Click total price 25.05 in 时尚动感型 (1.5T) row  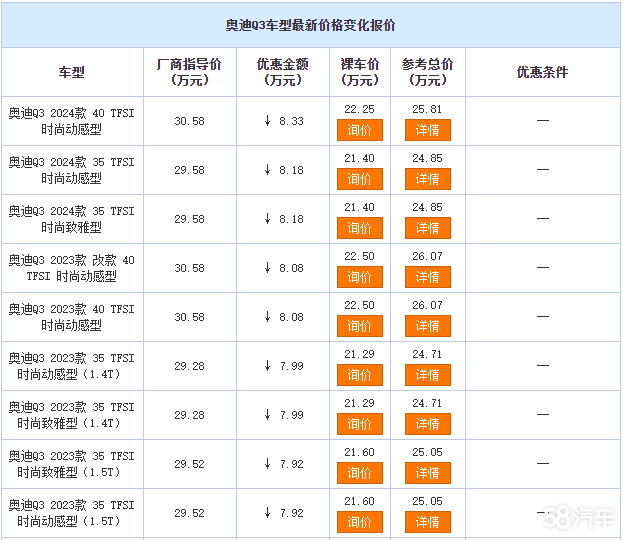coord(427,501)
